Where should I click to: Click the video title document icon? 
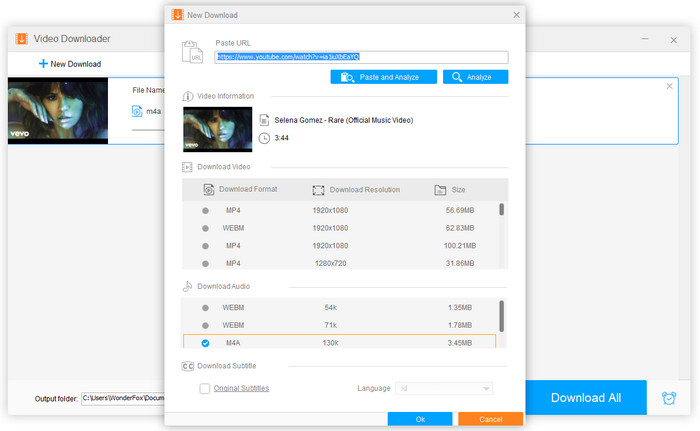[x=264, y=120]
